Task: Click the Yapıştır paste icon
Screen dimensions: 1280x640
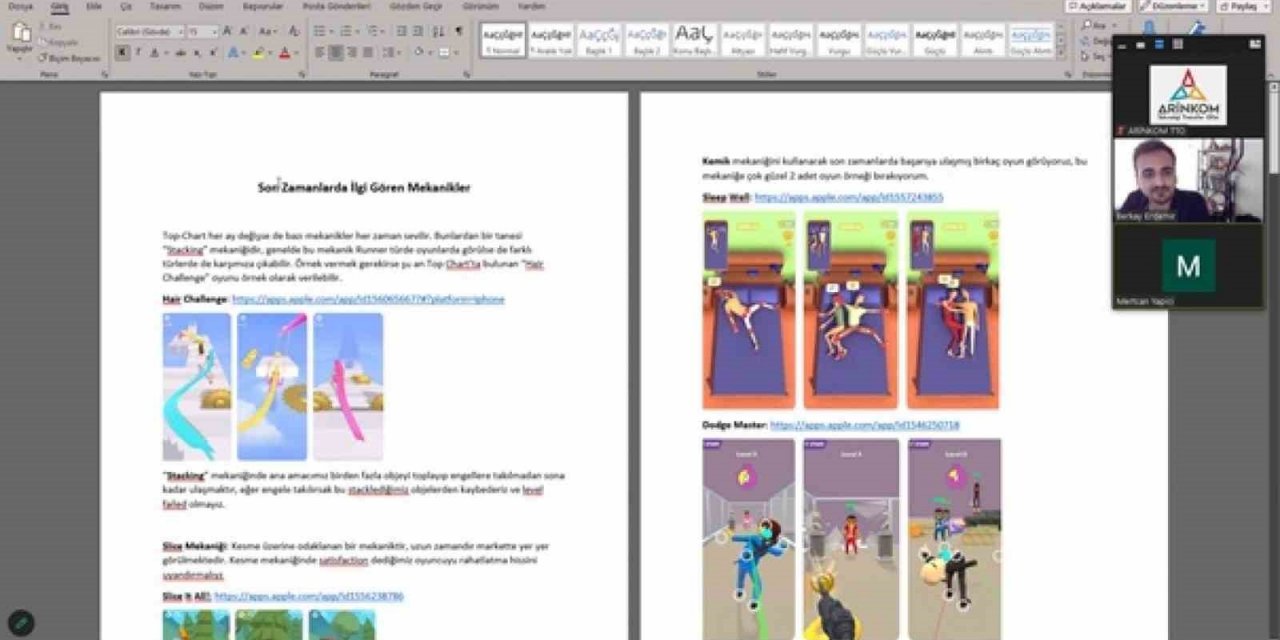Action: tap(20, 36)
